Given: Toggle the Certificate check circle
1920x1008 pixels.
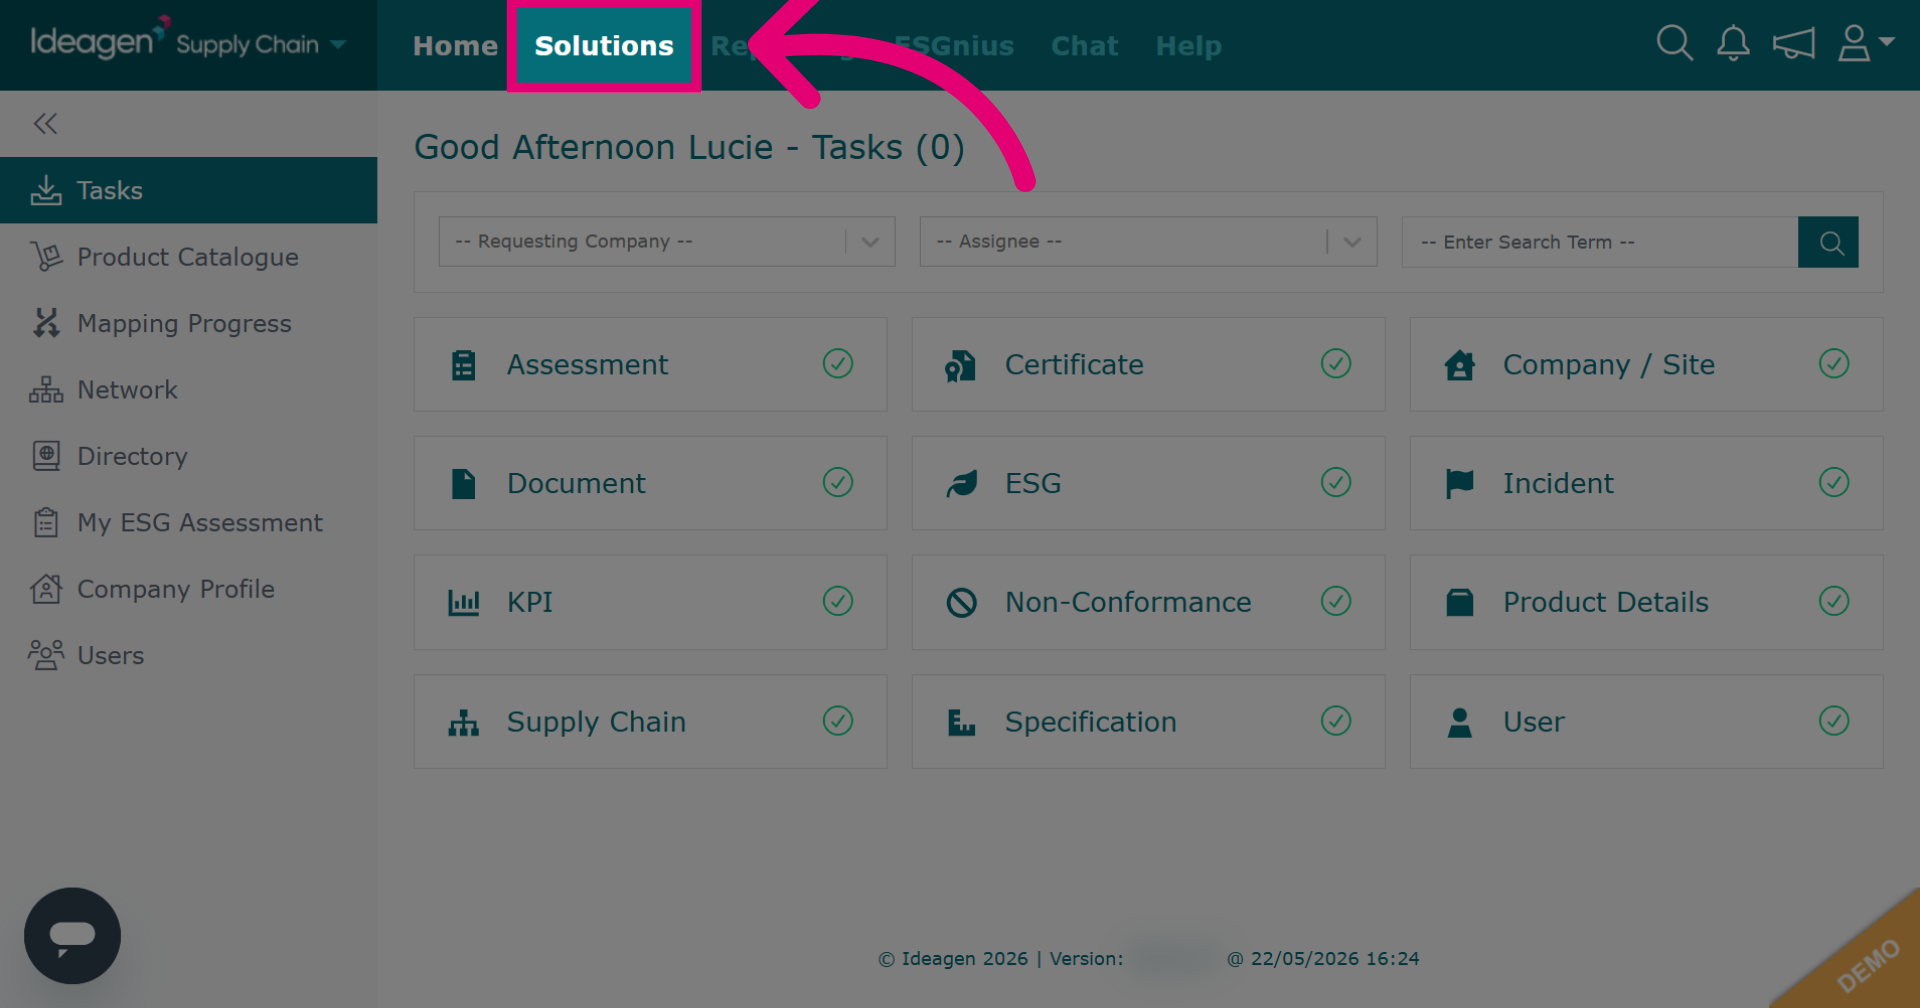Looking at the screenshot, I should [x=1336, y=363].
